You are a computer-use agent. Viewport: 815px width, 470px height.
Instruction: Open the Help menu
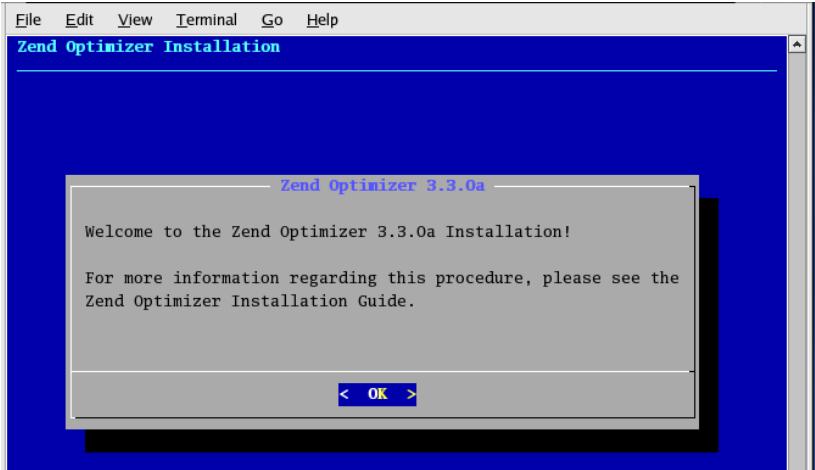point(322,20)
